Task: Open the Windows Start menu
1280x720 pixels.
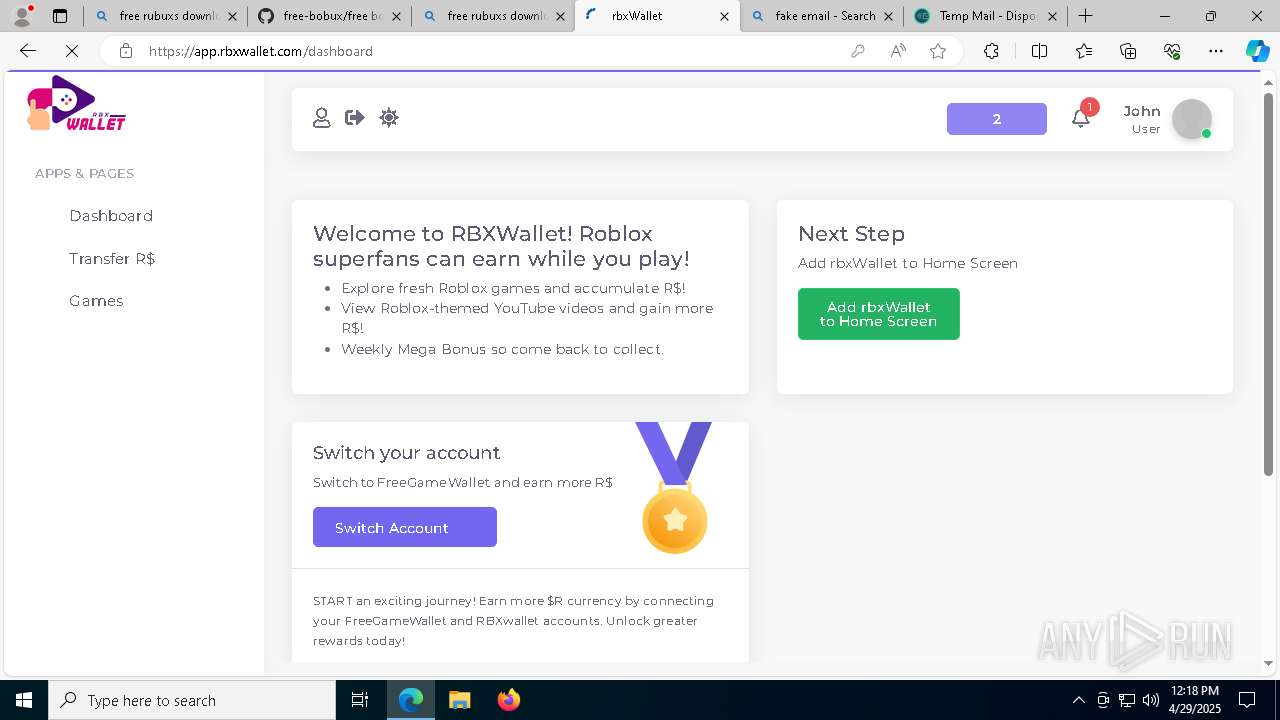Action: tap(24, 700)
